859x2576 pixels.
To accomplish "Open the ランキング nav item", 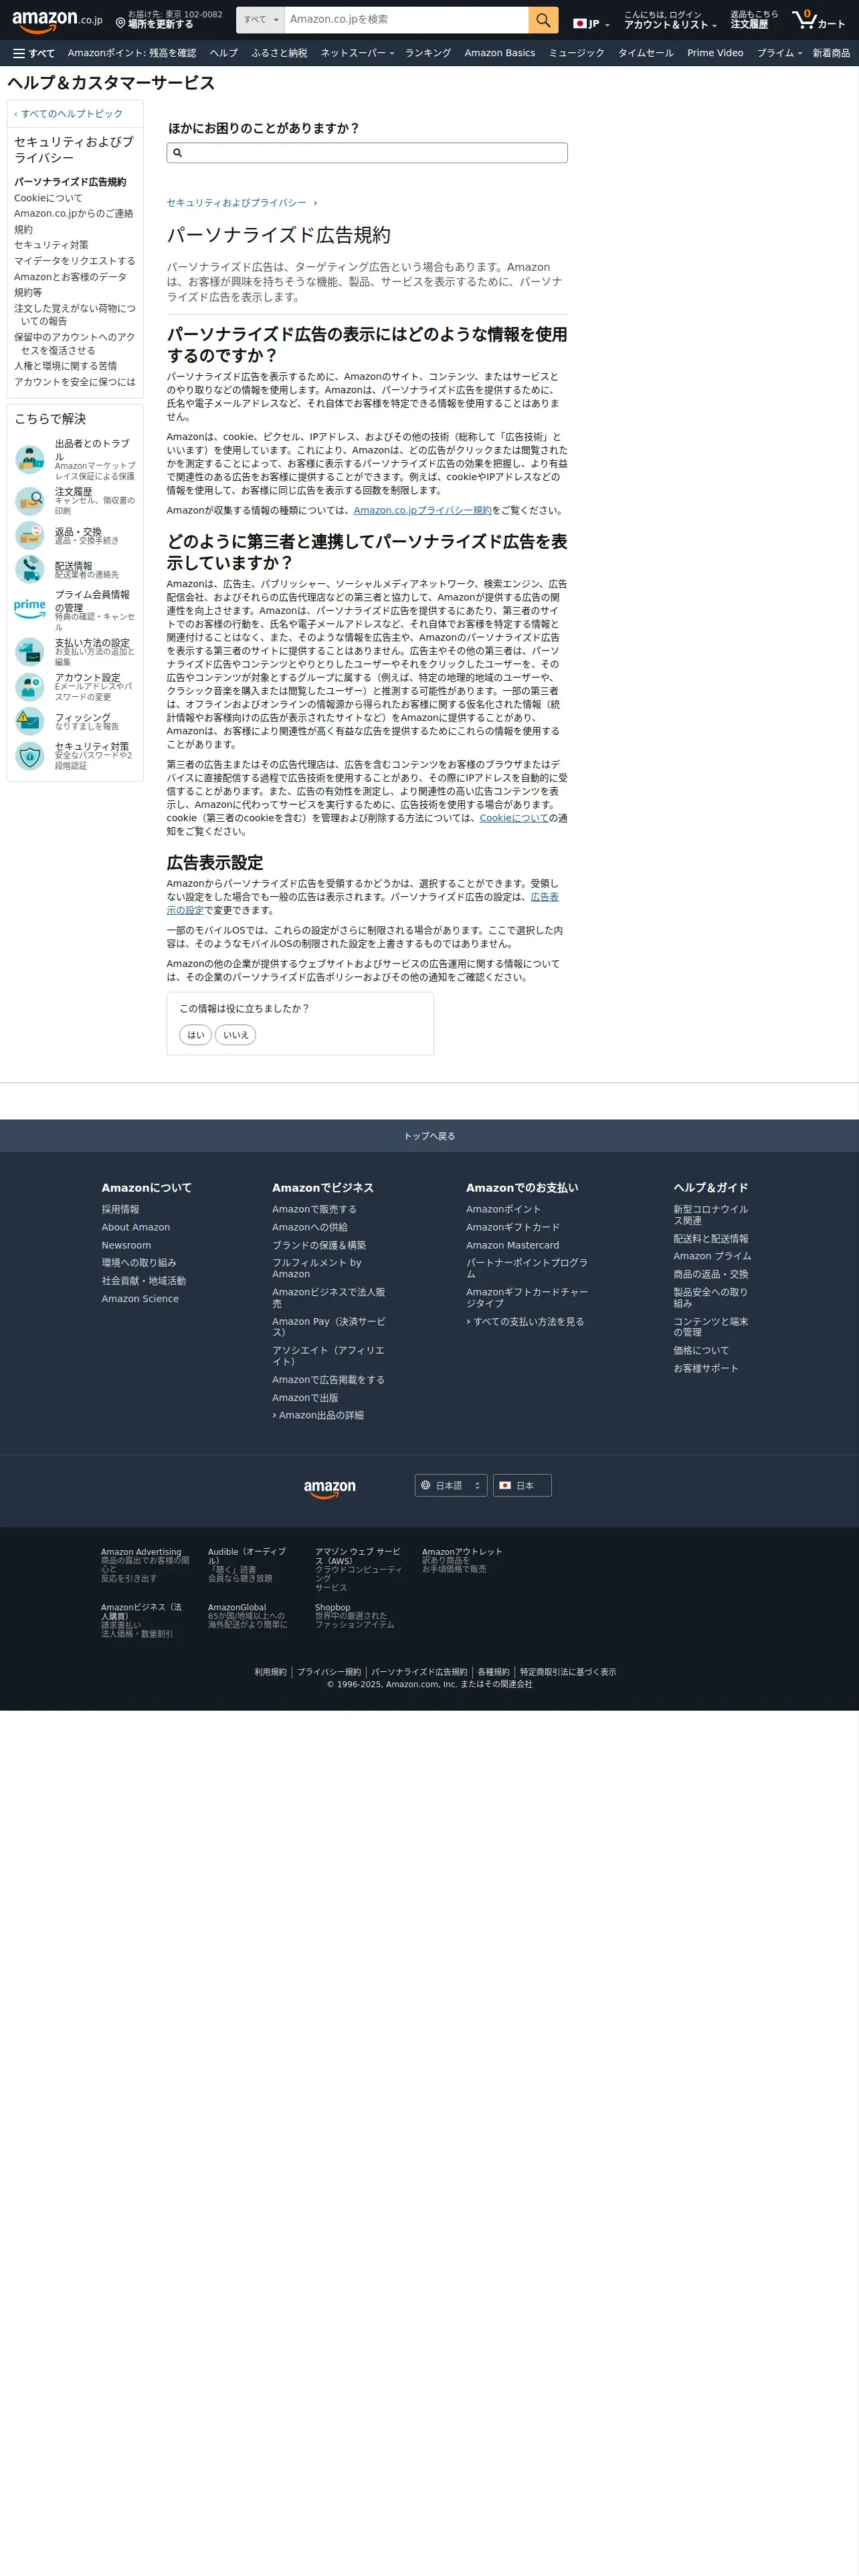I will pyautogui.click(x=428, y=53).
